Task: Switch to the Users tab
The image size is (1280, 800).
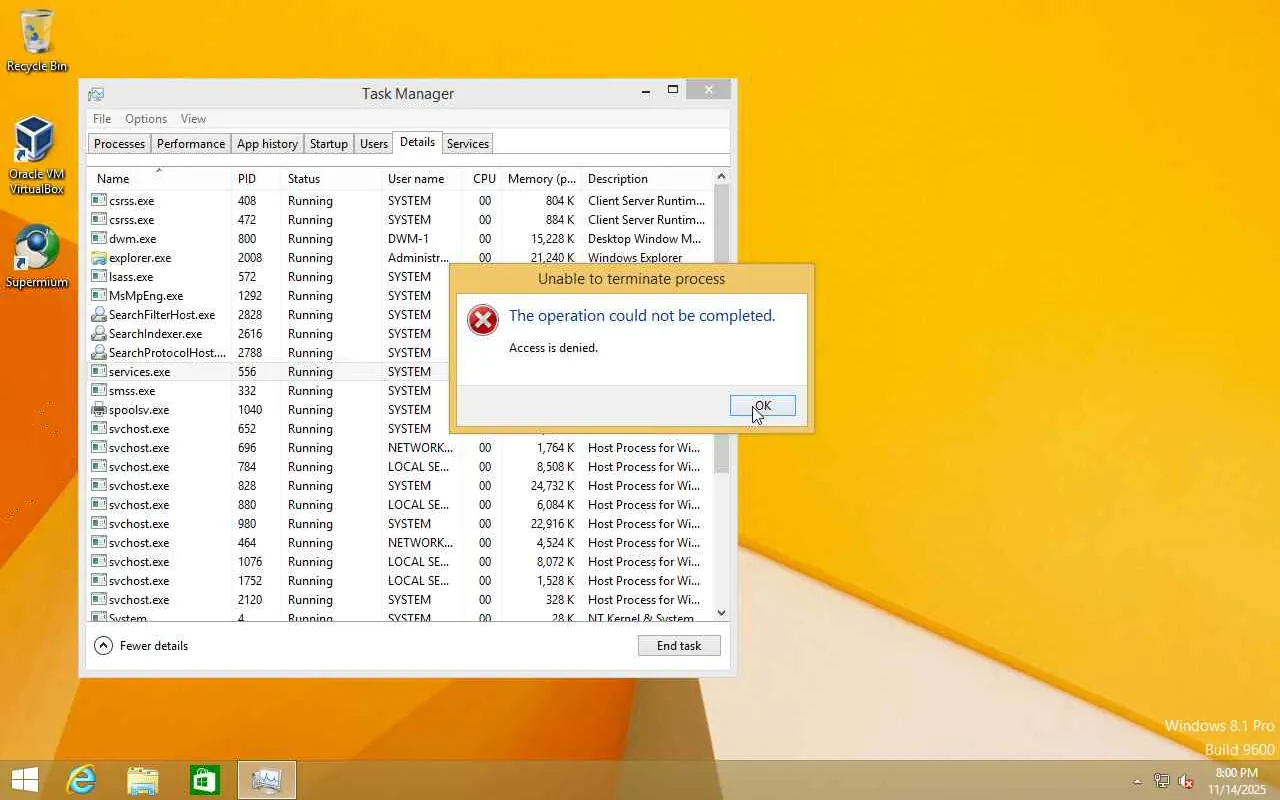Action: [374, 144]
